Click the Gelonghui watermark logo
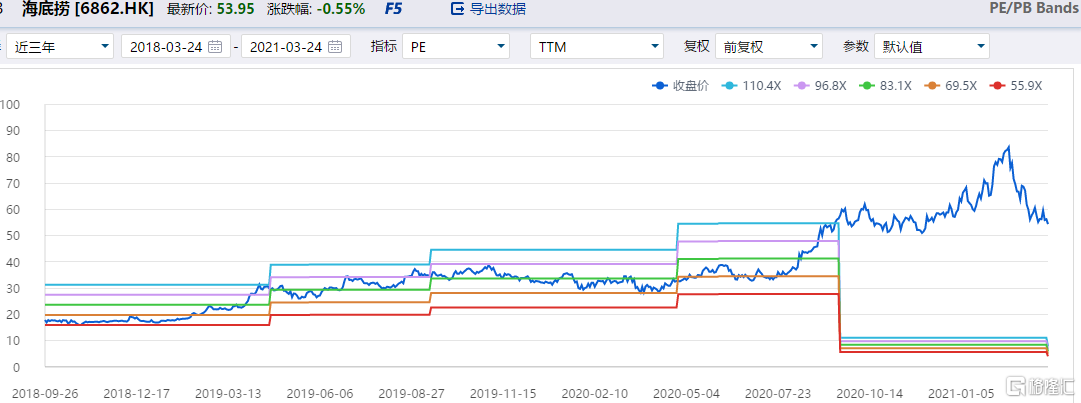The image size is (1081, 403). 1042,386
